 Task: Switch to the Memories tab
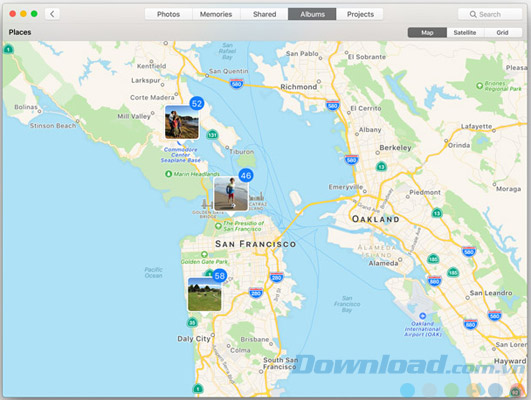pos(216,14)
